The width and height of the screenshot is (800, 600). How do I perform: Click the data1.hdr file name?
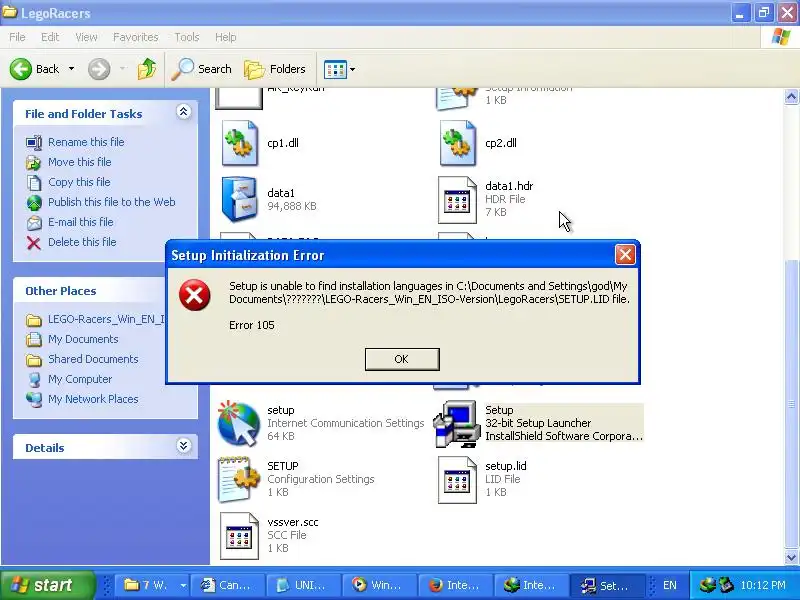[509, 186]
